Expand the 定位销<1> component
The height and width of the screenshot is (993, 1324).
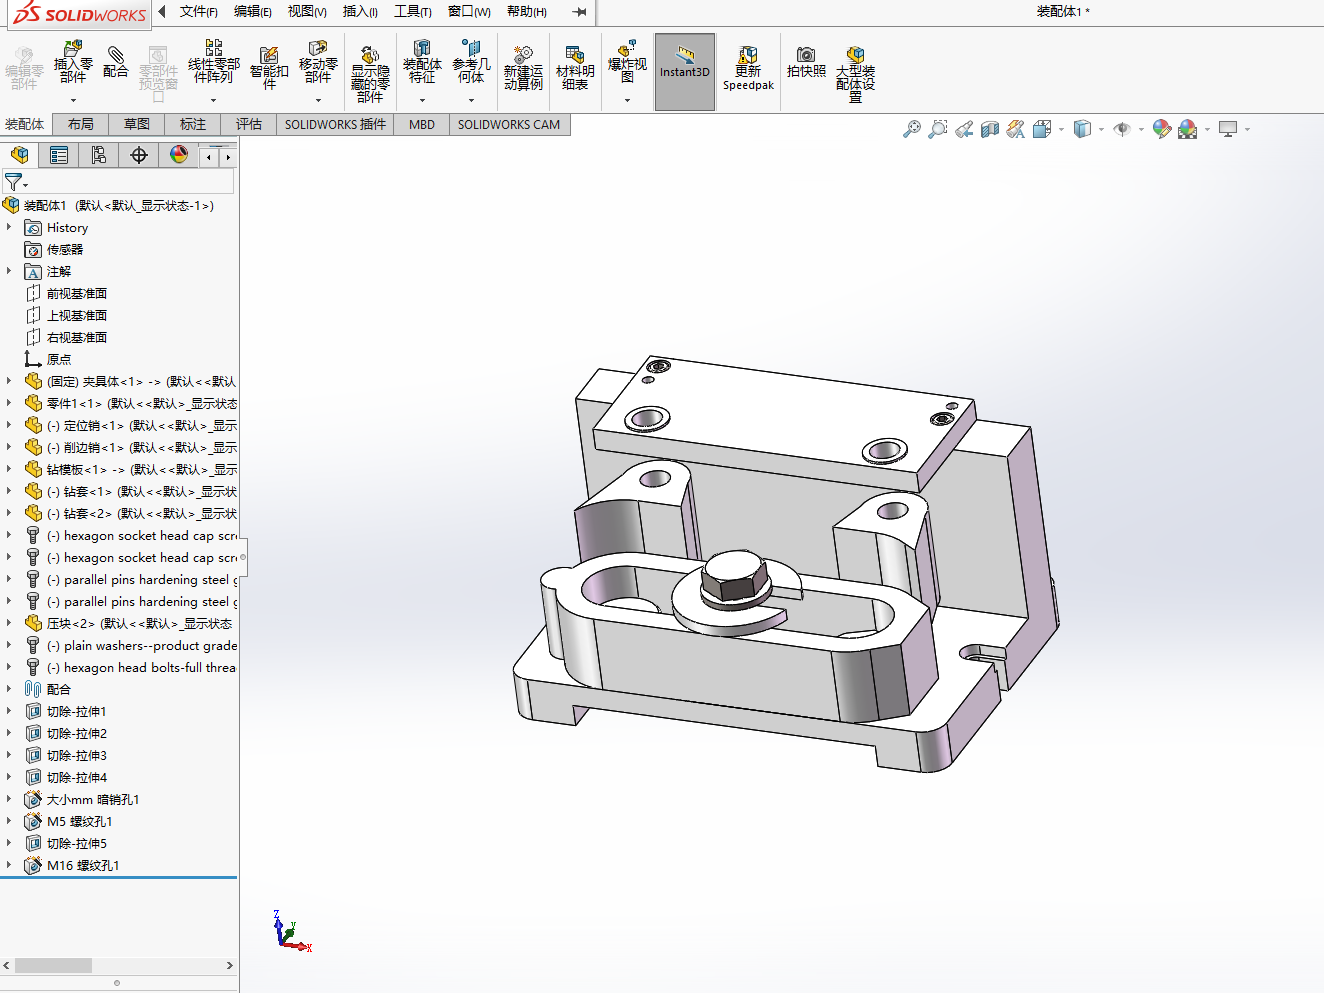coord(9,425)
